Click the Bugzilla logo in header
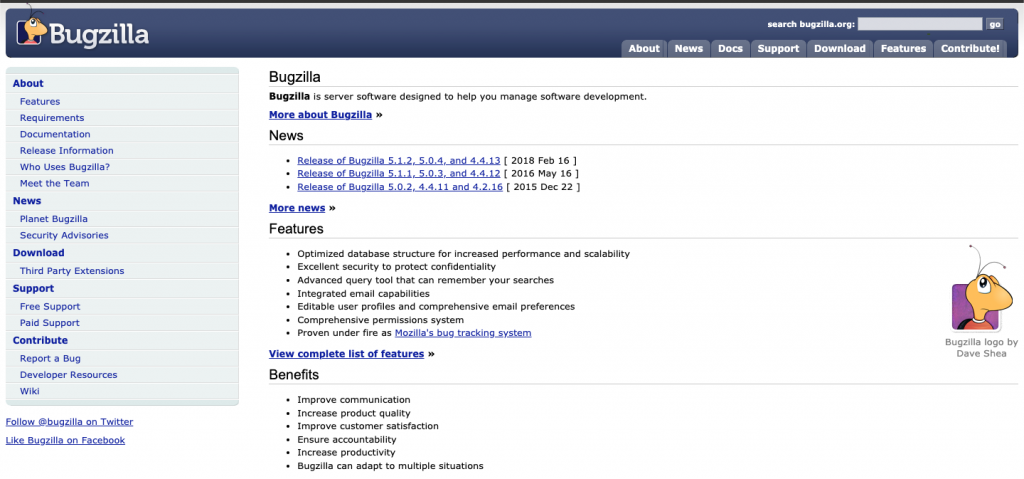1024x479 pixels. (x=83, y=29)
